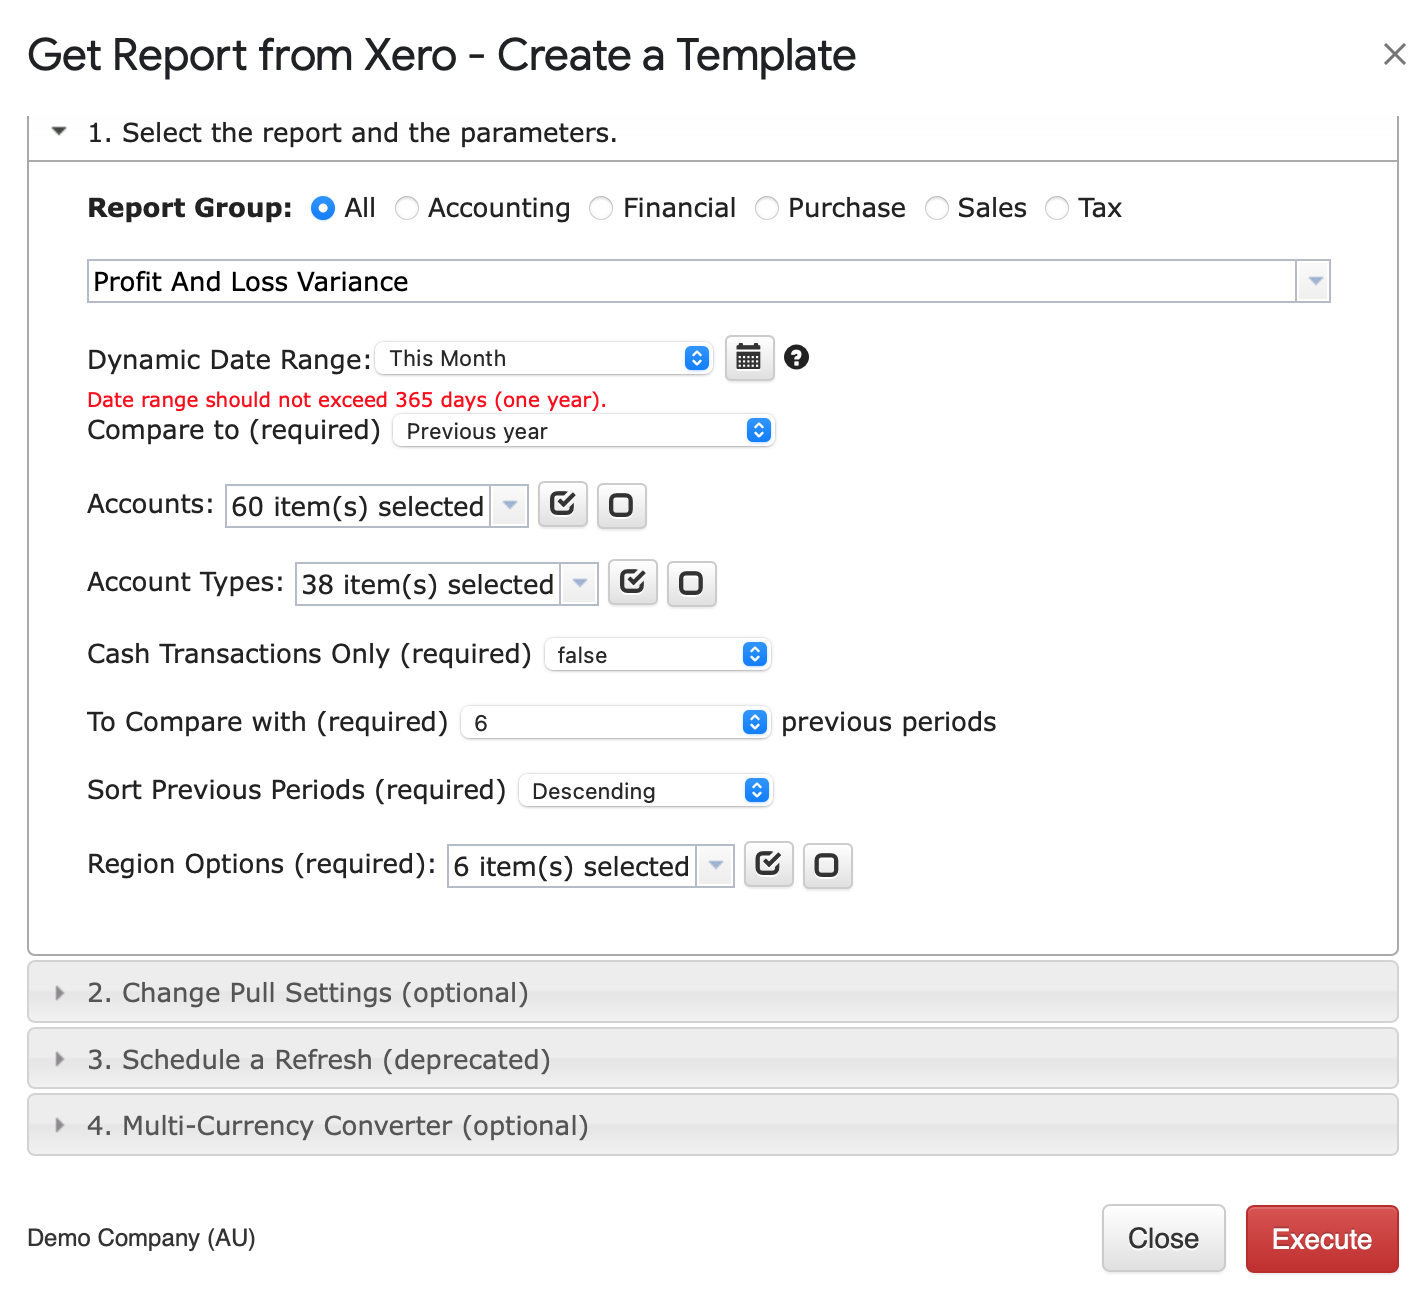Select the Tax report group radio
Screen dimensions: 1410x1290
pos(1056,208)
